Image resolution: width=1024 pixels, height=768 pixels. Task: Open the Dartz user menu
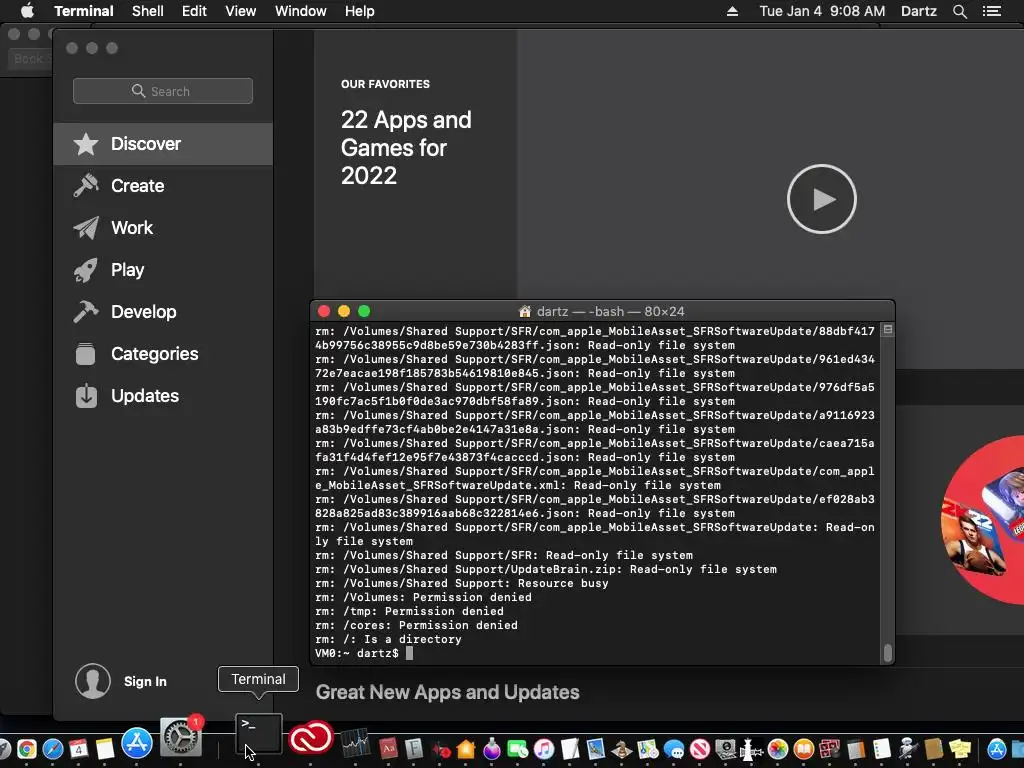point(919,11)
